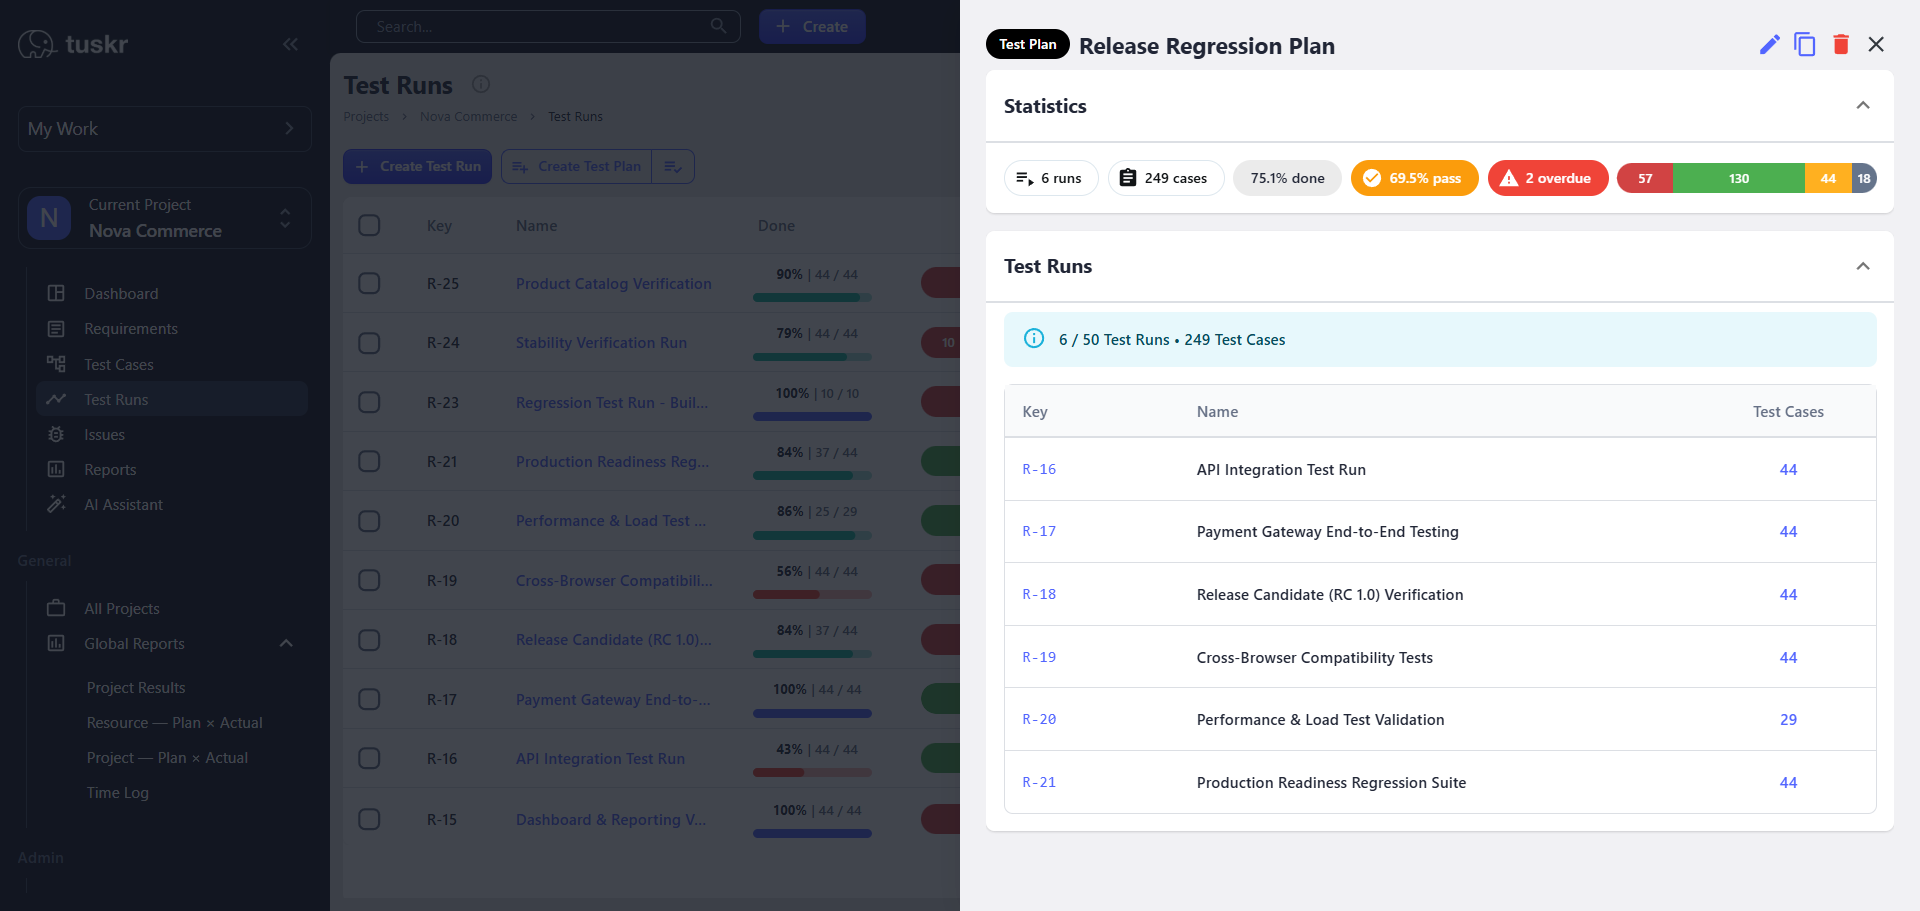Screen dimensions: 1920x911
Task: Tick the checkbox for run R-25
Action: [x=369, y=283]
